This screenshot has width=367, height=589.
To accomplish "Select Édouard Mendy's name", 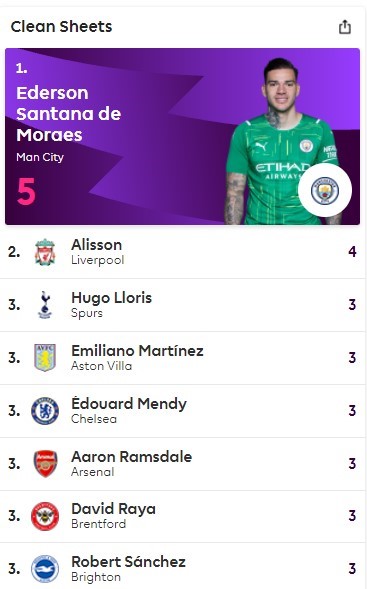I will (x=129, y=404).
